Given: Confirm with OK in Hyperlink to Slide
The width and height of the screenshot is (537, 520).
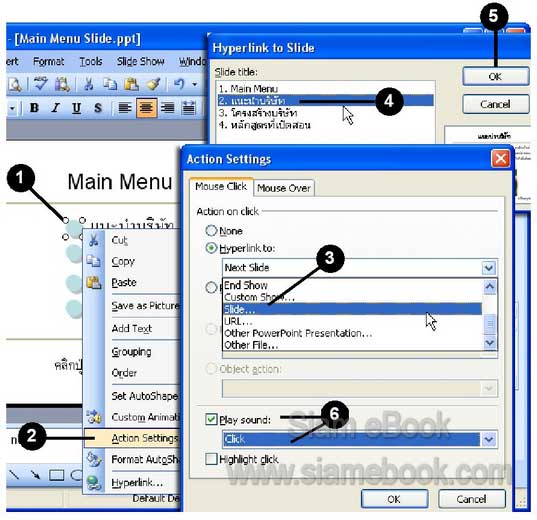Looking at the screenshot, I should (x=495, y=76).
